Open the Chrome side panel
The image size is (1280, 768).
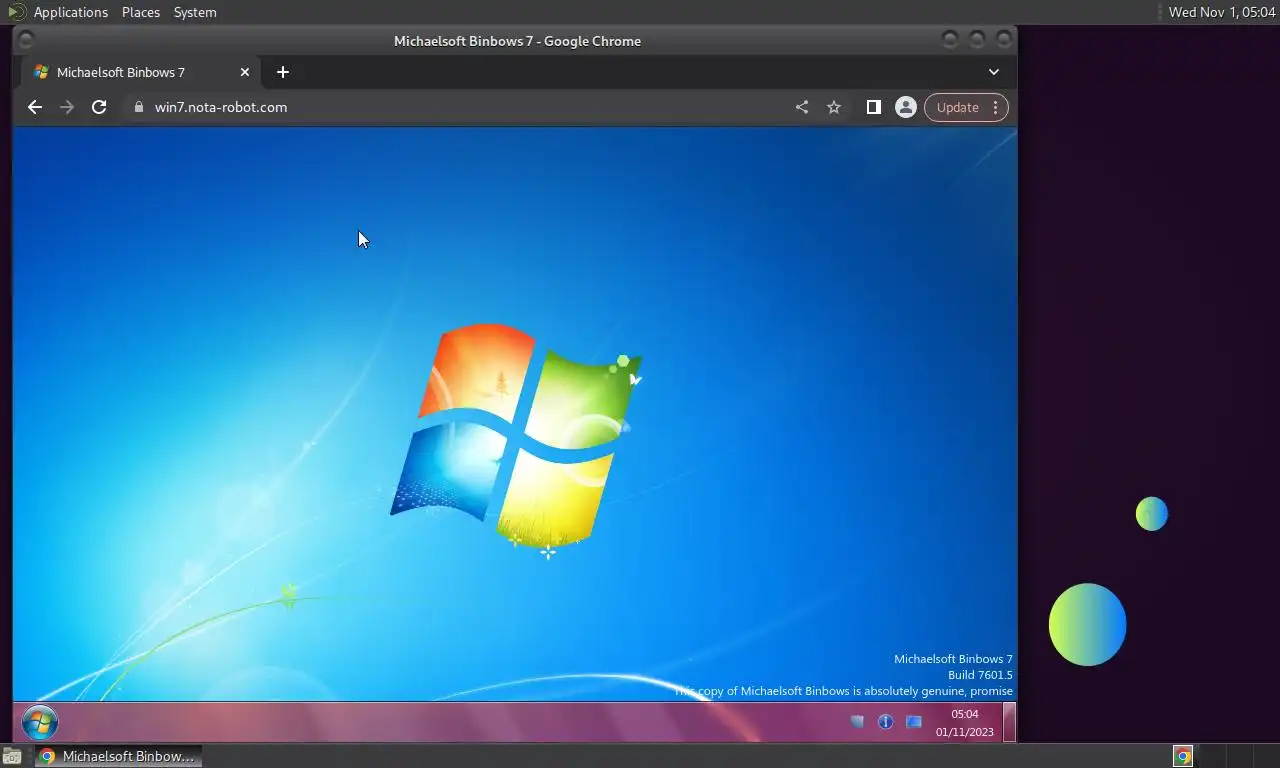[x=874, y=107]
